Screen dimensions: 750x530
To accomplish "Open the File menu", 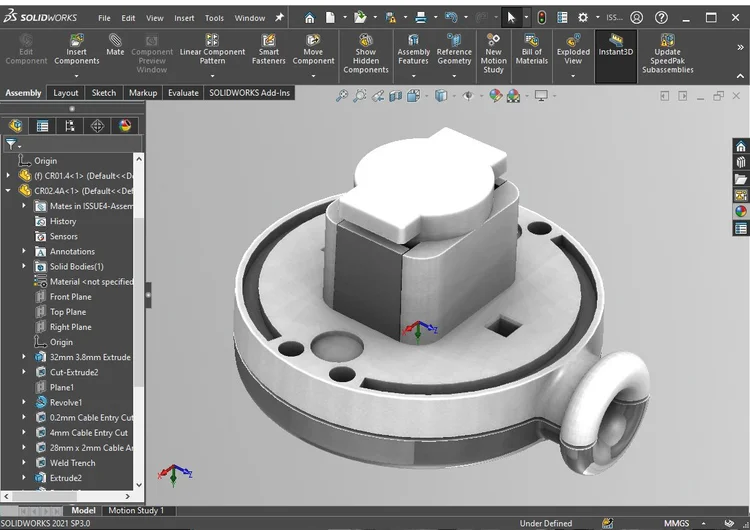I will click(x=104, y=18).
